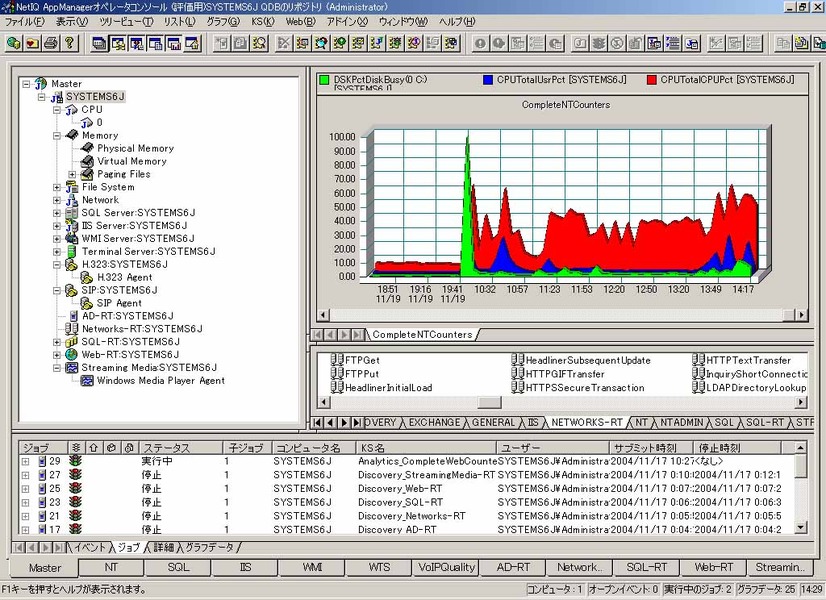This screenshot has width=826, height=600.
Task: Select the HTTPGIFTransfer script icon
Action: click(x=517, y=373)
